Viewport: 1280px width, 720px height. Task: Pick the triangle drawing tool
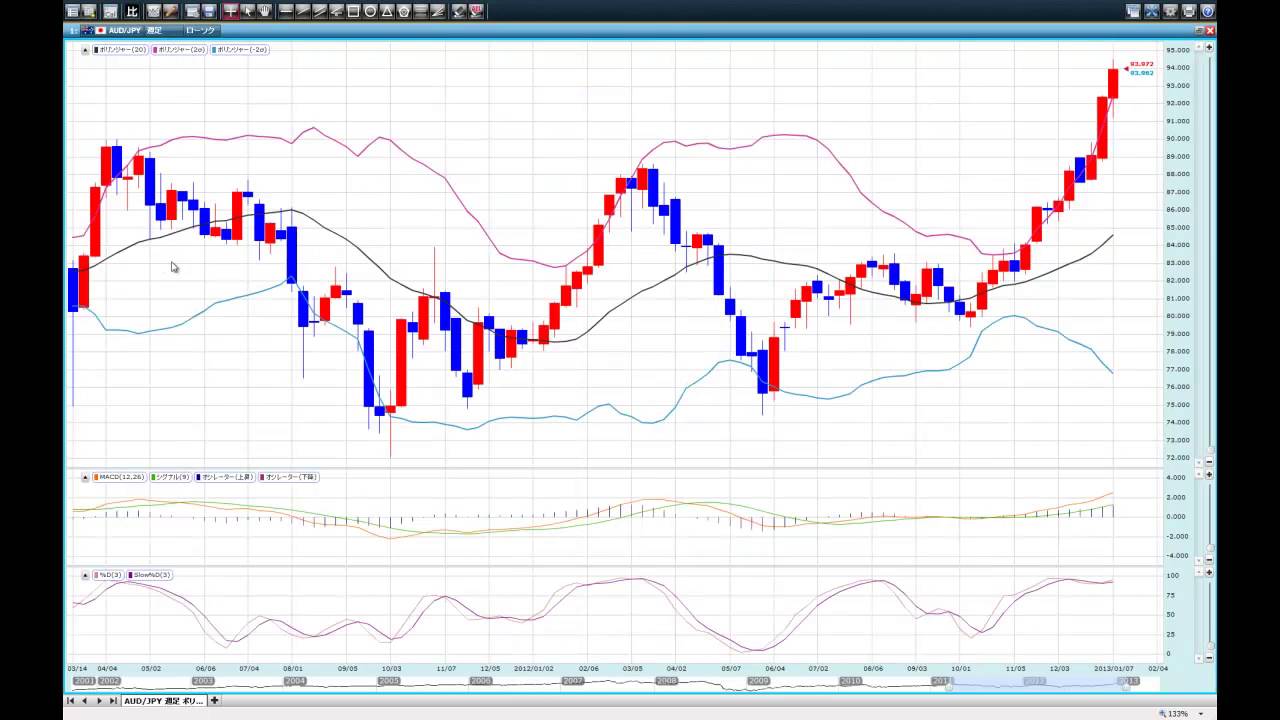[387, 11]
